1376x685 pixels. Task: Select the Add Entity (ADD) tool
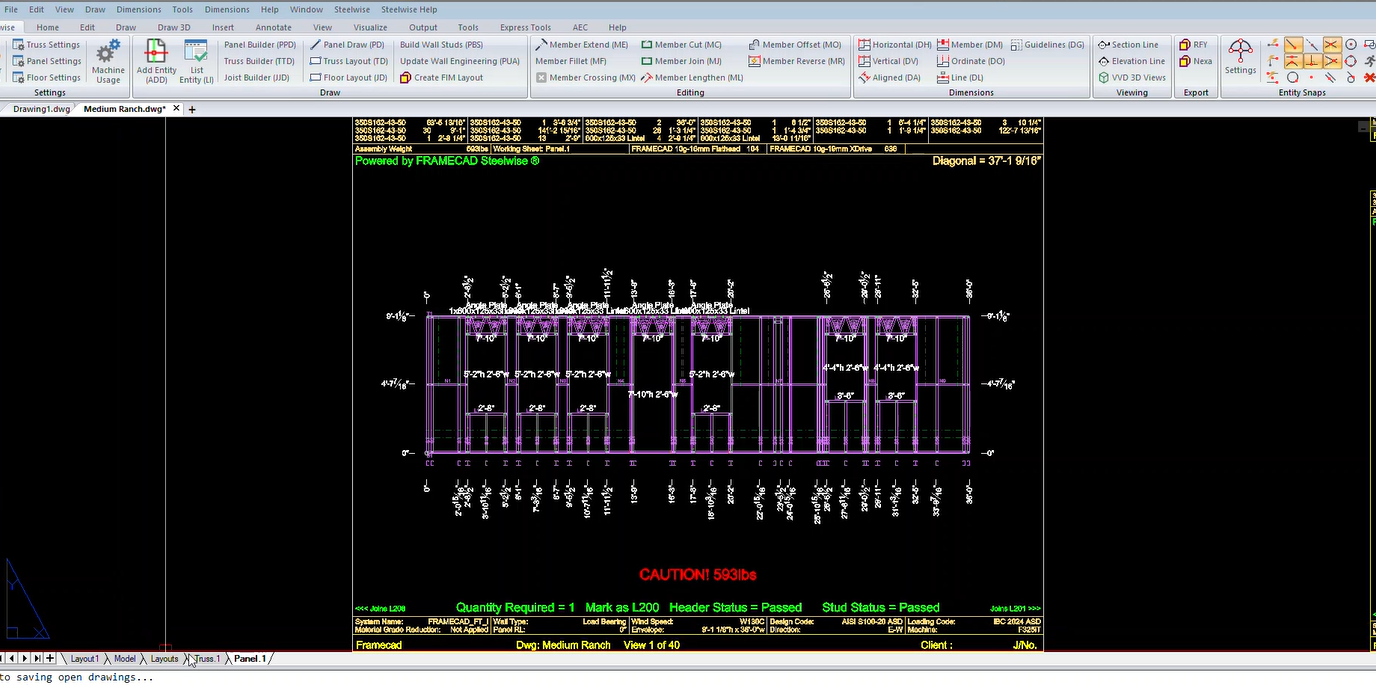tap(156, 60)
